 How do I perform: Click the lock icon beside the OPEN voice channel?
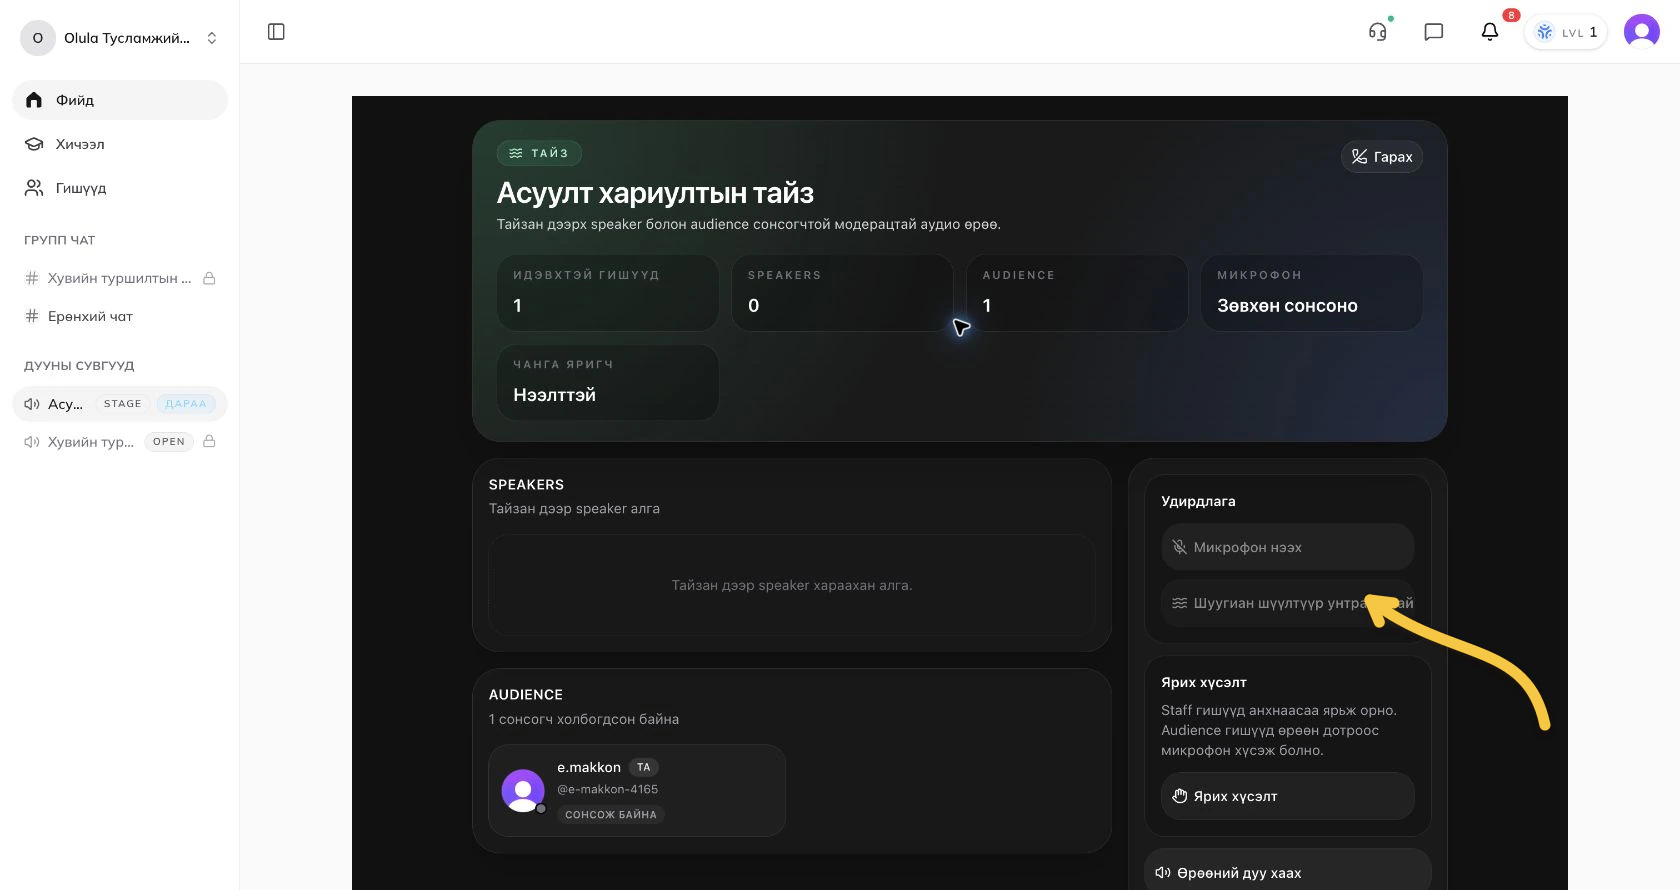[209, 441]
